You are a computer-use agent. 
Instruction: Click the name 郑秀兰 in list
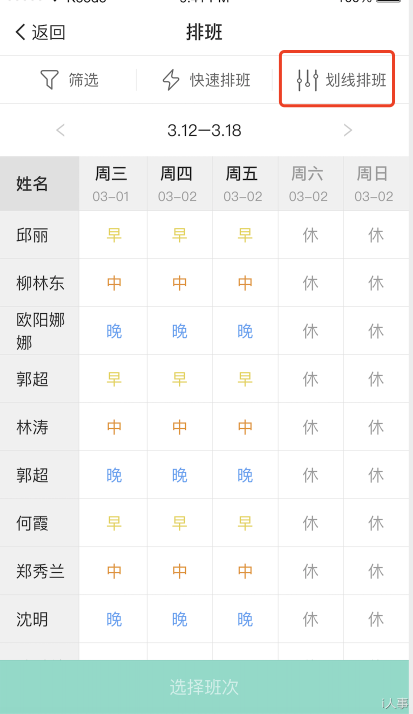point(40,571)
